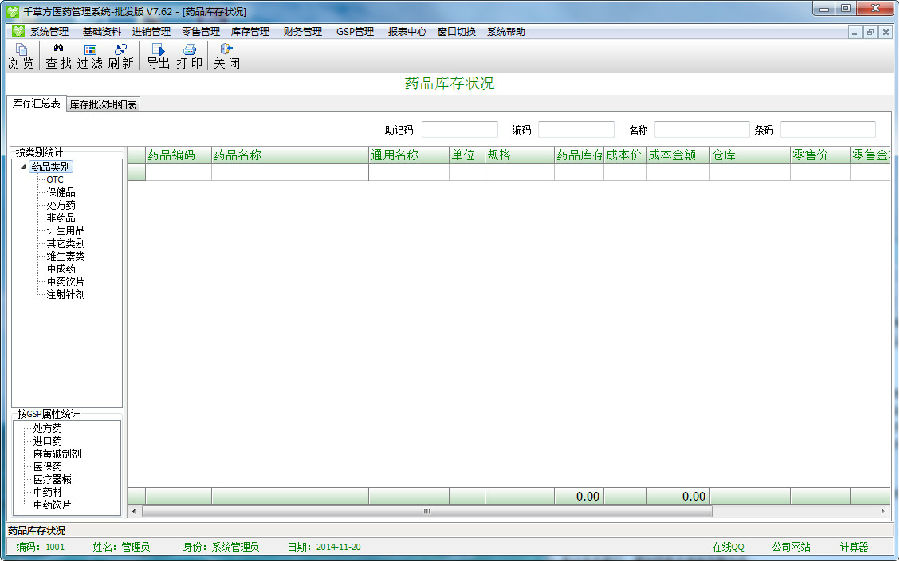Screen dimensions: 899x561
Task: Switch to the first summary tab
Action: [37, 104]
